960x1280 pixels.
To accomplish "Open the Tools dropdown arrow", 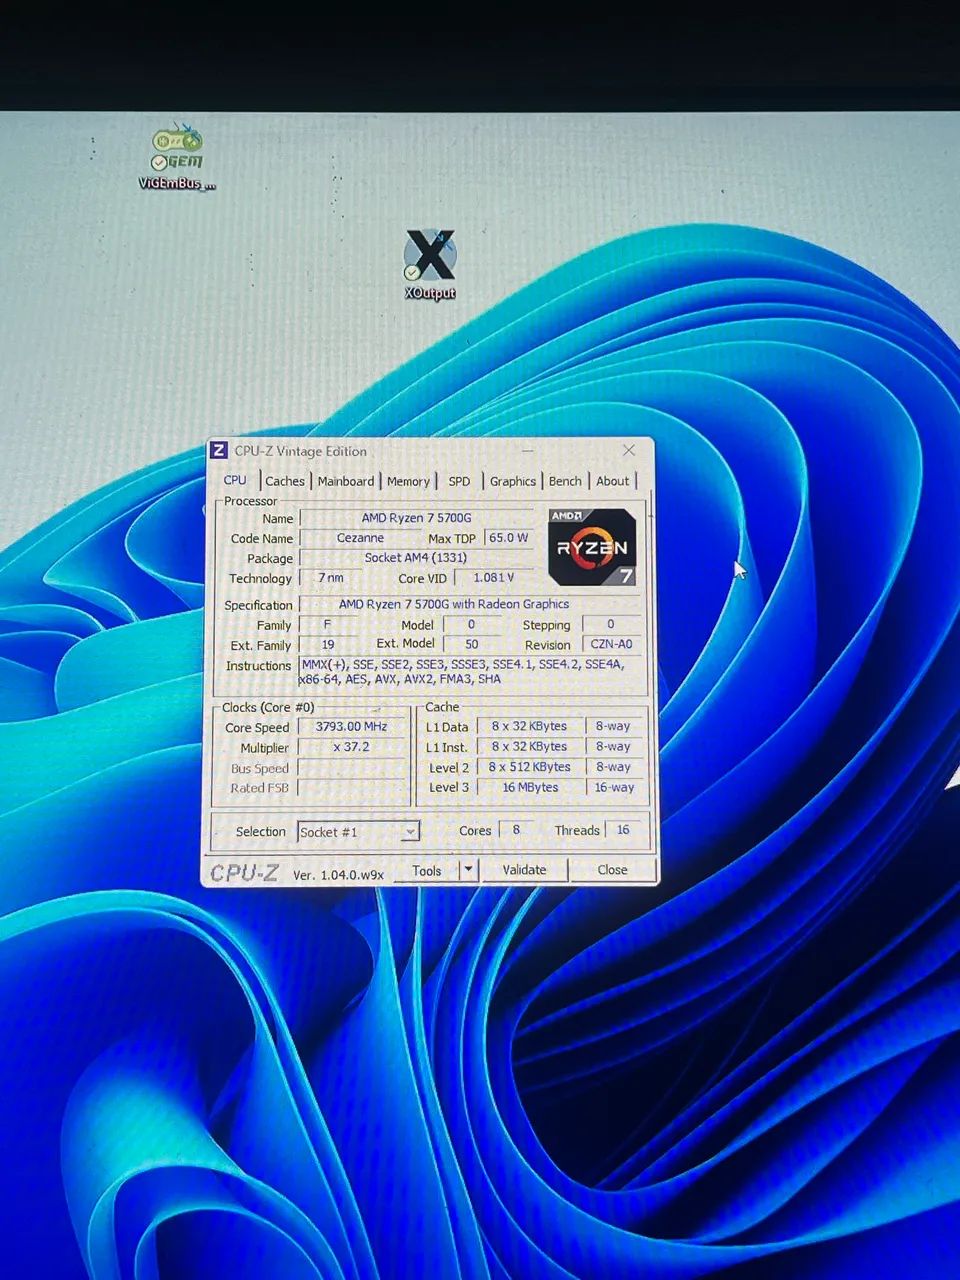I will (468, 870).
